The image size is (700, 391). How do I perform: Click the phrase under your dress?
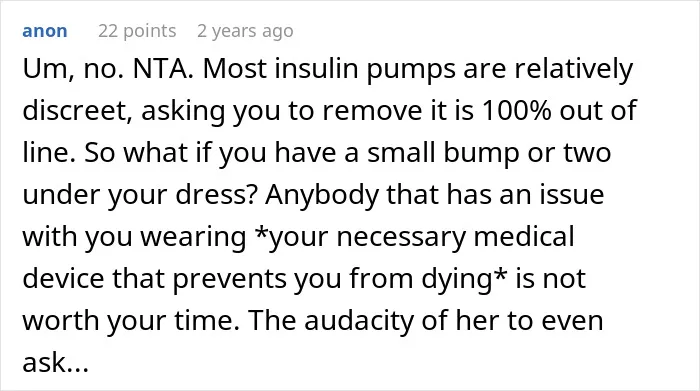140,195
